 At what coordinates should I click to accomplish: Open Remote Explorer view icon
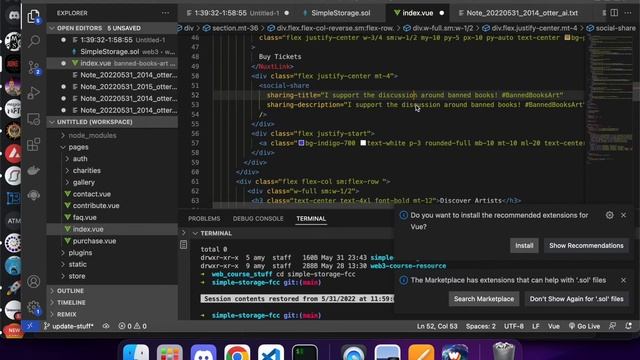point(33,119)
